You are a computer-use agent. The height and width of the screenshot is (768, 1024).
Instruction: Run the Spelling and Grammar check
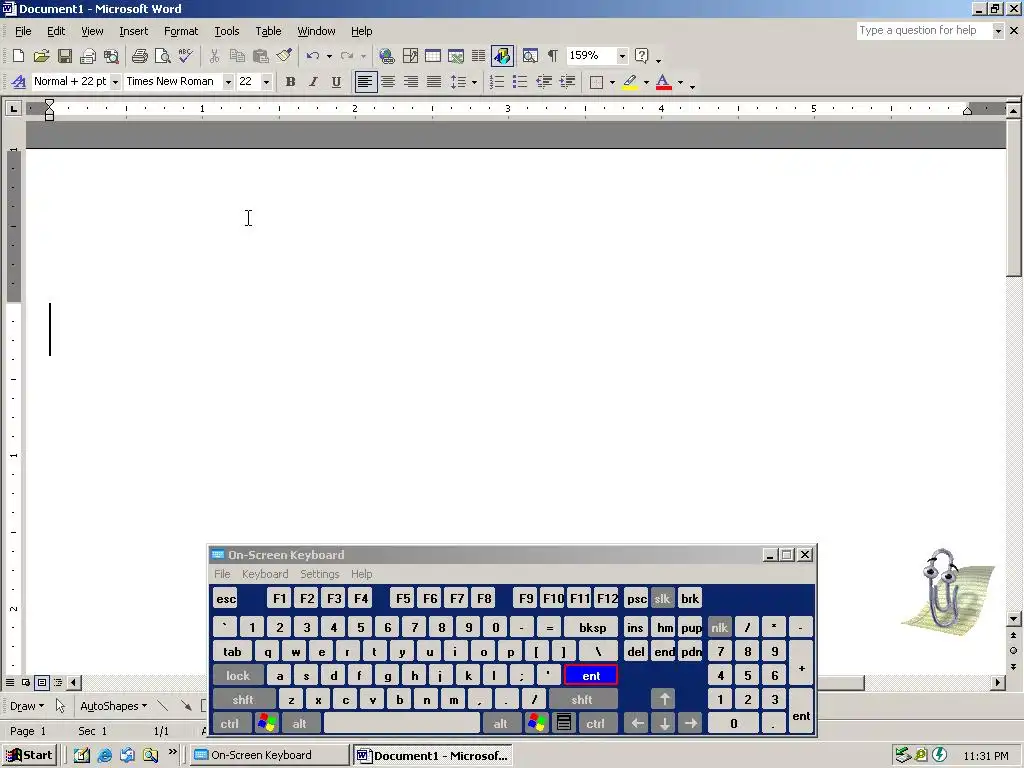click(185, 56)
